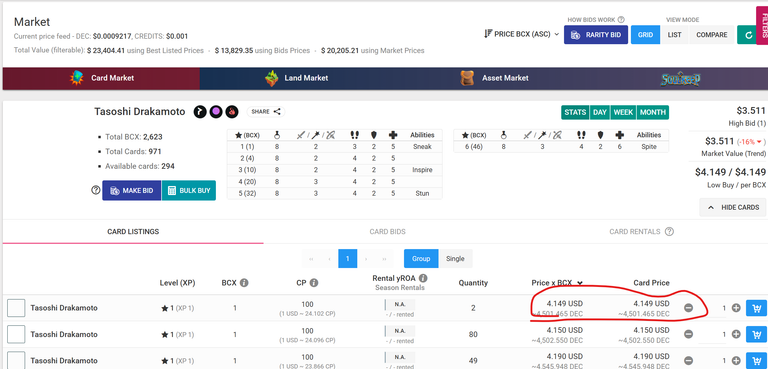Go to previous page of listings
Viewport: 768px width, 369px height.
coord(329,258)
